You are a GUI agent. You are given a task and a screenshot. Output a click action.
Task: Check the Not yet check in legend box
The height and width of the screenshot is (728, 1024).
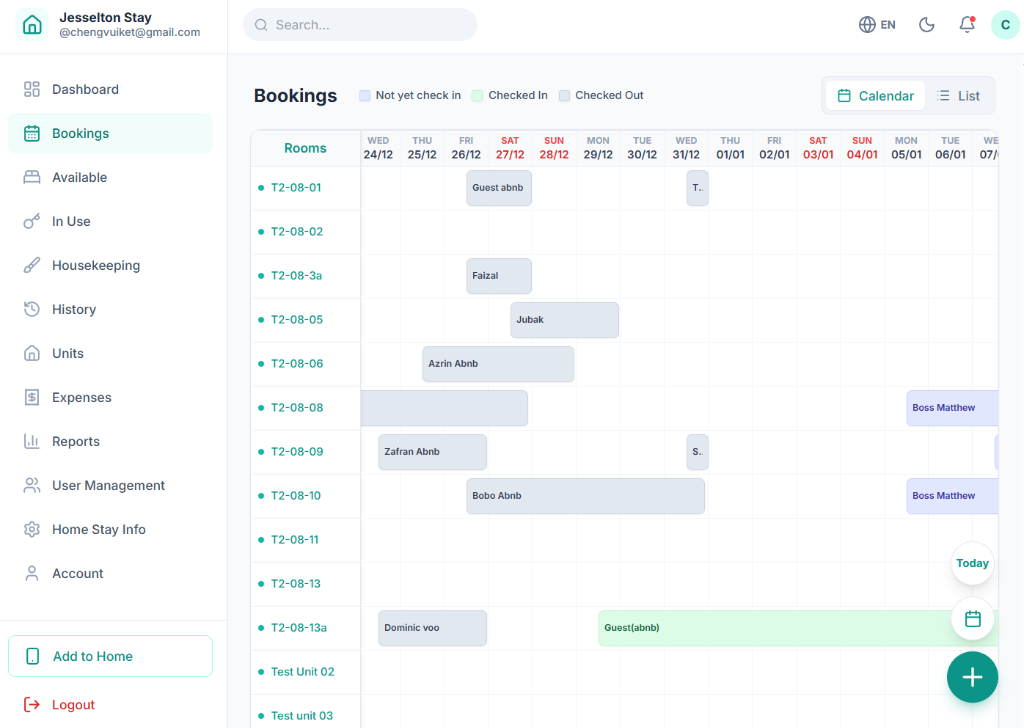363,95
